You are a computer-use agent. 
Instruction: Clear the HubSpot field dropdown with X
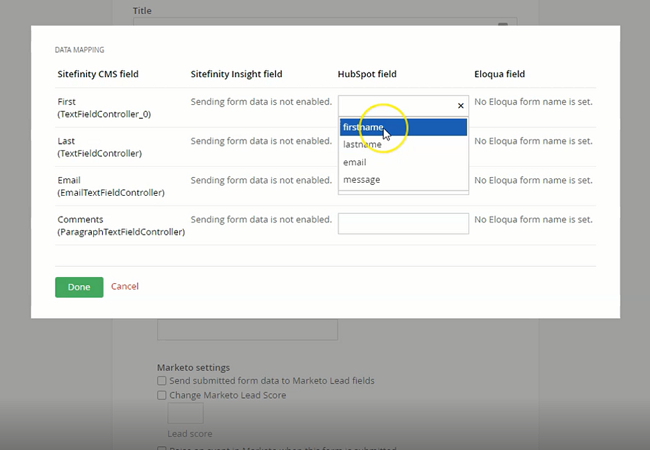[461, 106]
